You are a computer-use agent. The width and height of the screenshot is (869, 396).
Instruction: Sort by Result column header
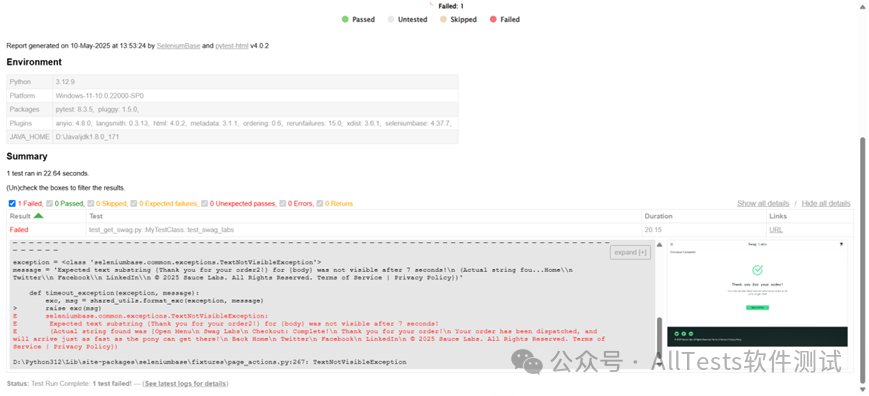[x=46, y=216]
